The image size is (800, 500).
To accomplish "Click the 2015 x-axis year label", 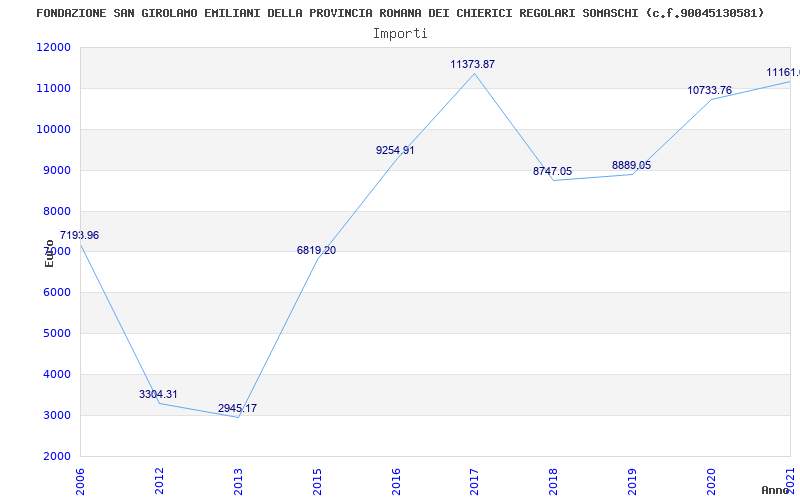I will 317,481.
